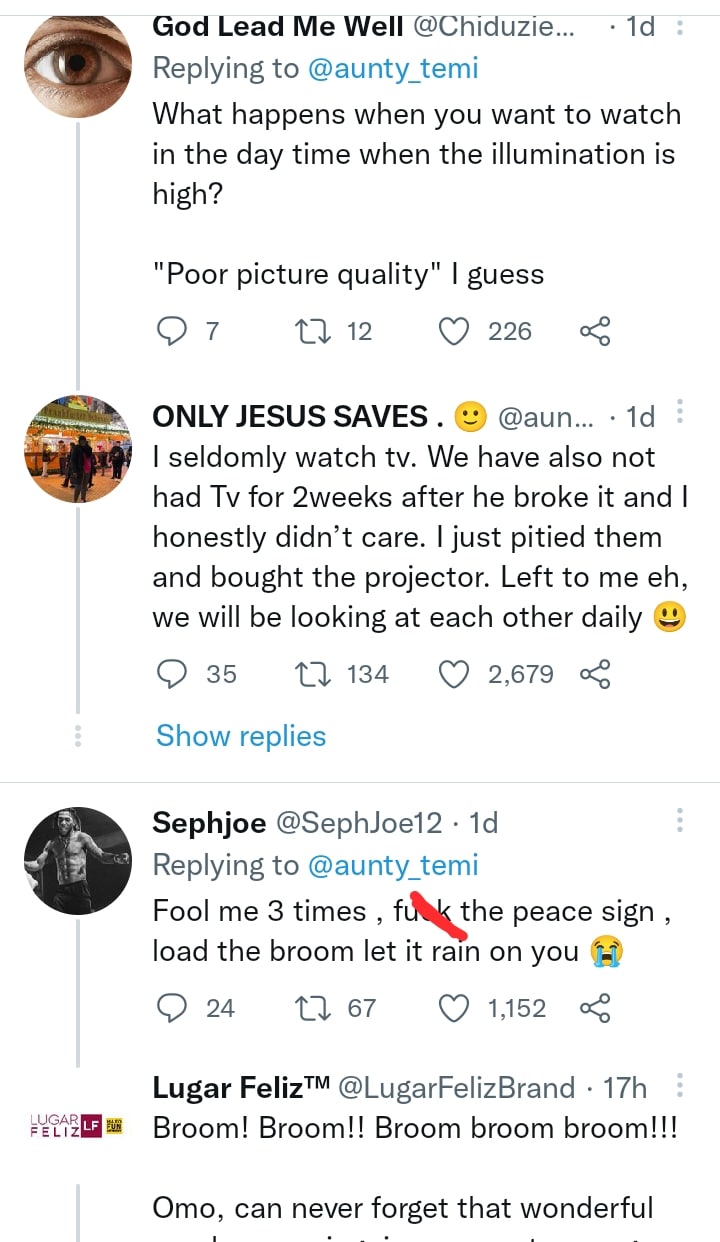Open the eye avatar of God Lead Me Well
This screenshot has width=720, height=1242.
(77, 62)
